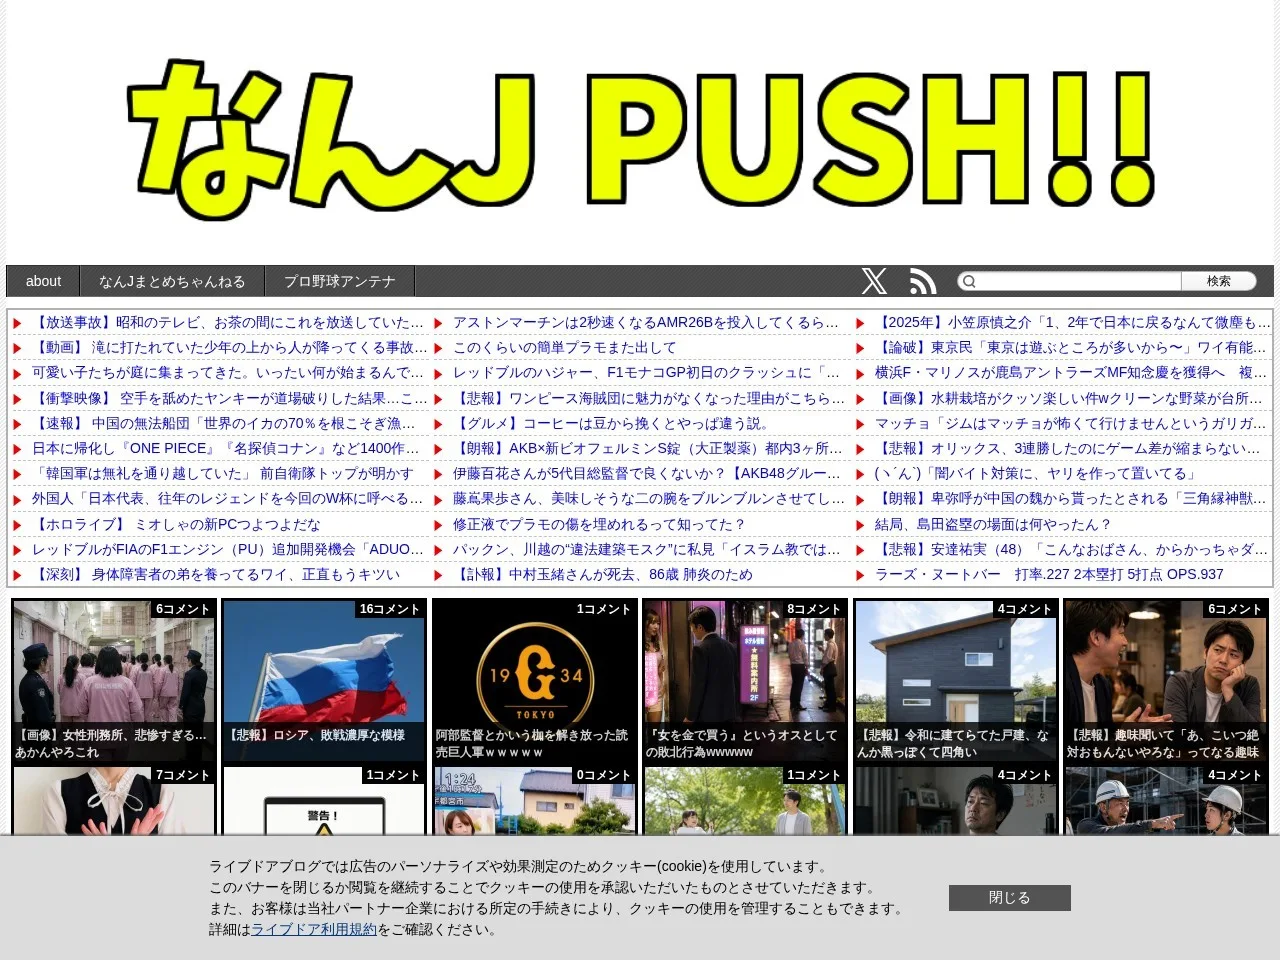Open headline 外国人「日本代表、往年のレジェンド
The width and height of the screenshot is (1280, 960).
point(228,498)
